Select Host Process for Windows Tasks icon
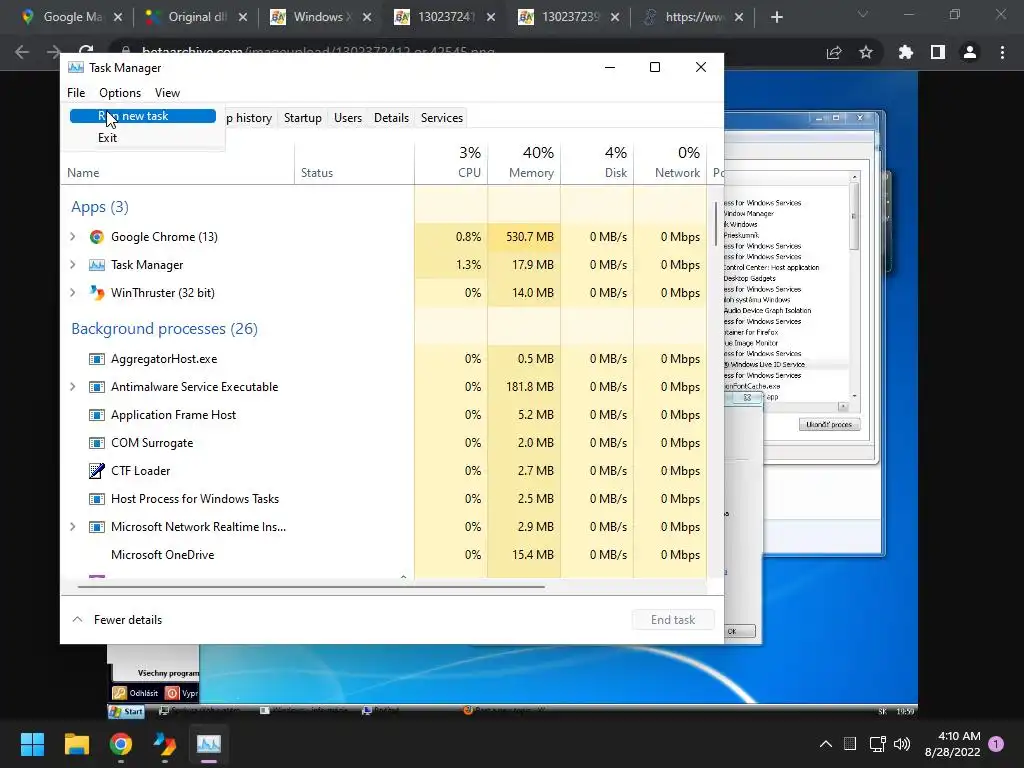 tap(97, 499)
